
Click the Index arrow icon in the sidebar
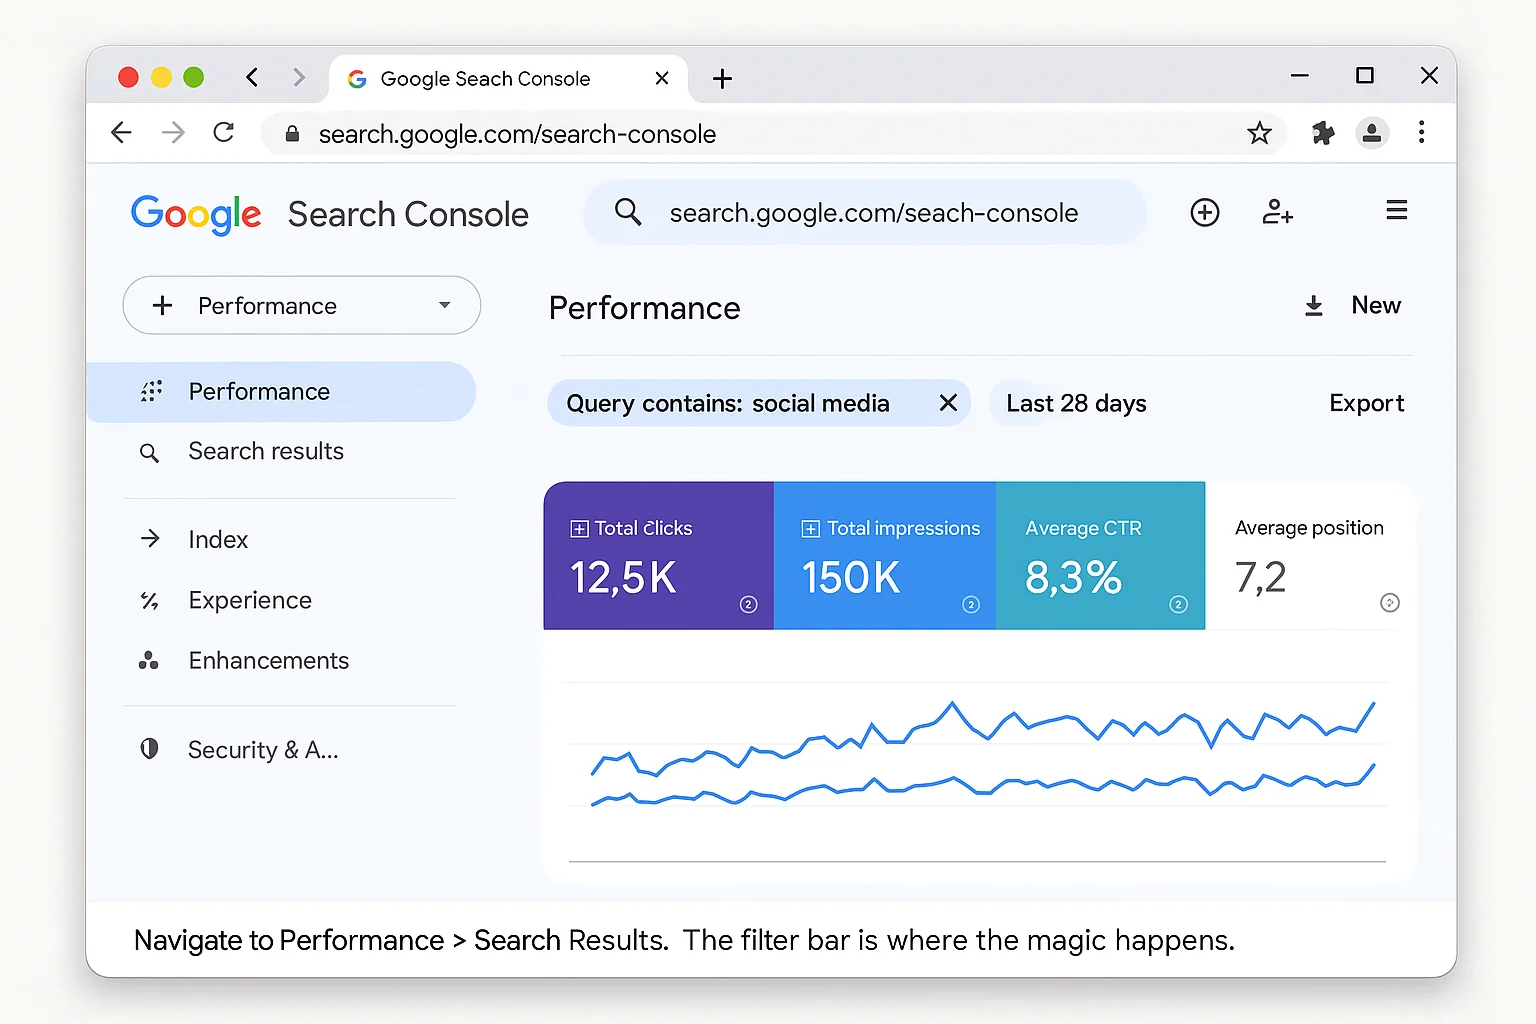pyautogui.click(x=150, y=539)
